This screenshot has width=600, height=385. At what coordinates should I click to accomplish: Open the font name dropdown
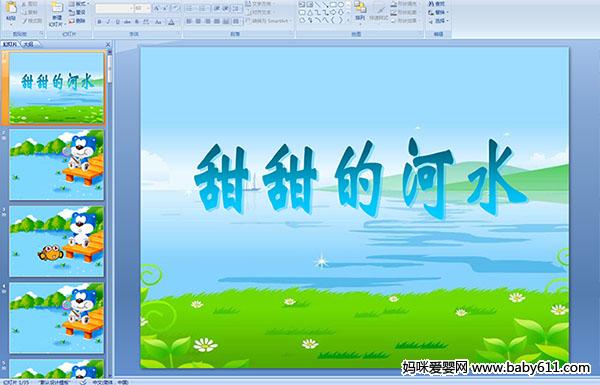click(131, 8)
